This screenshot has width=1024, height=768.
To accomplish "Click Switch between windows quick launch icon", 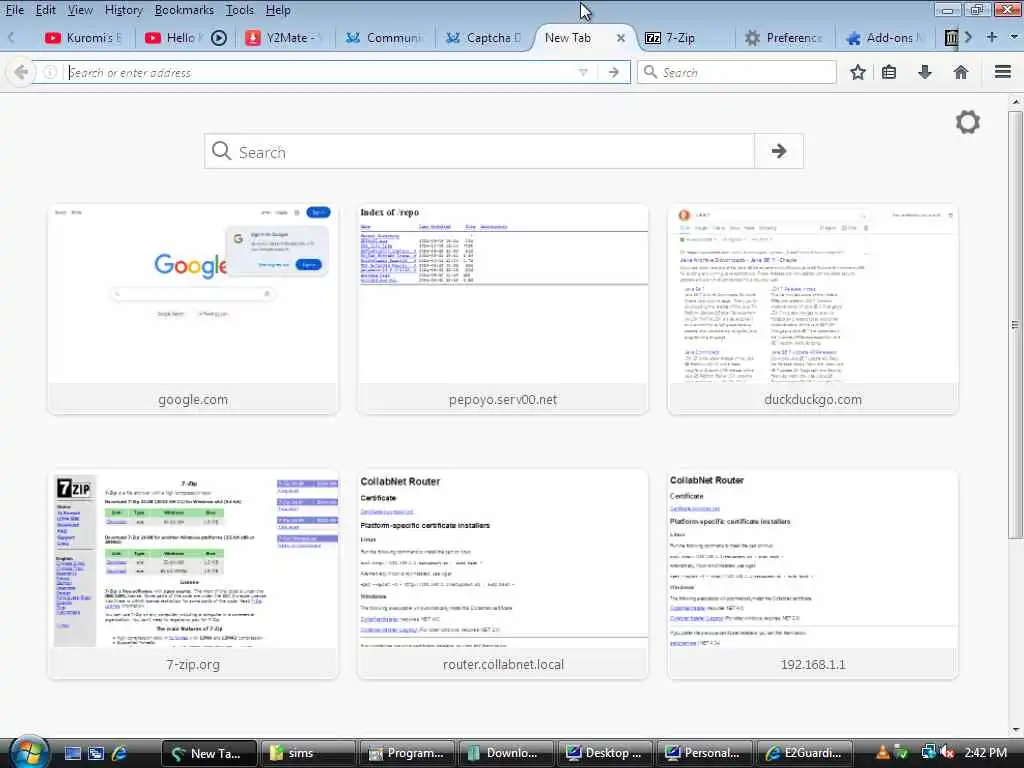I will [96, 753].
